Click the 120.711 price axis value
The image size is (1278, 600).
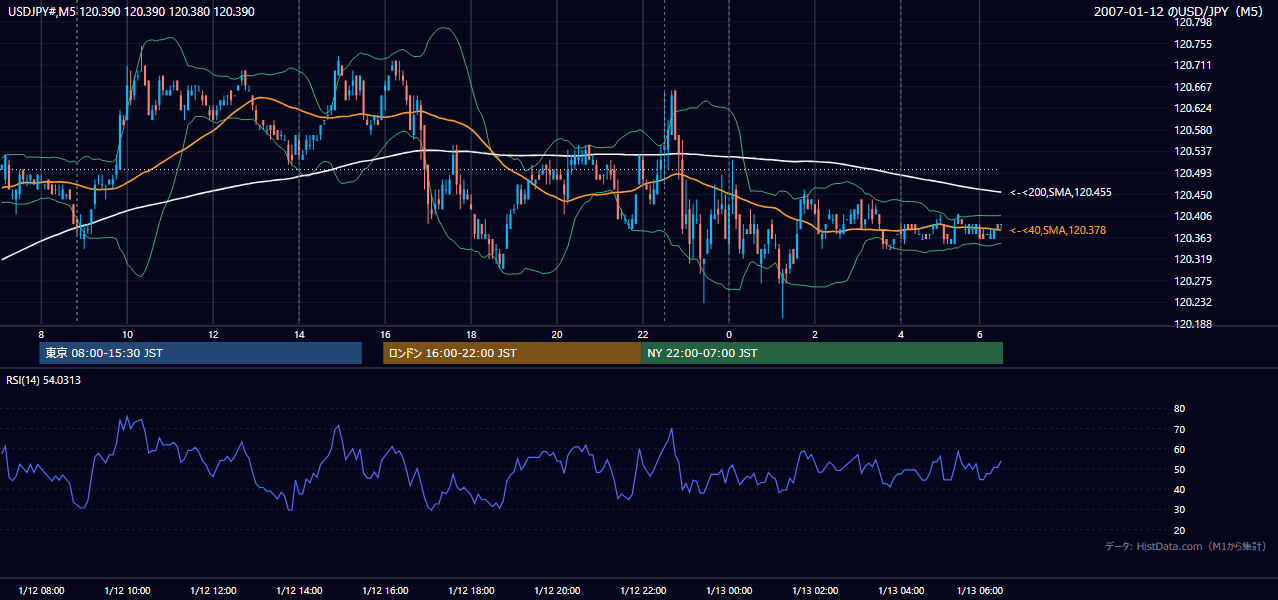1194,65
